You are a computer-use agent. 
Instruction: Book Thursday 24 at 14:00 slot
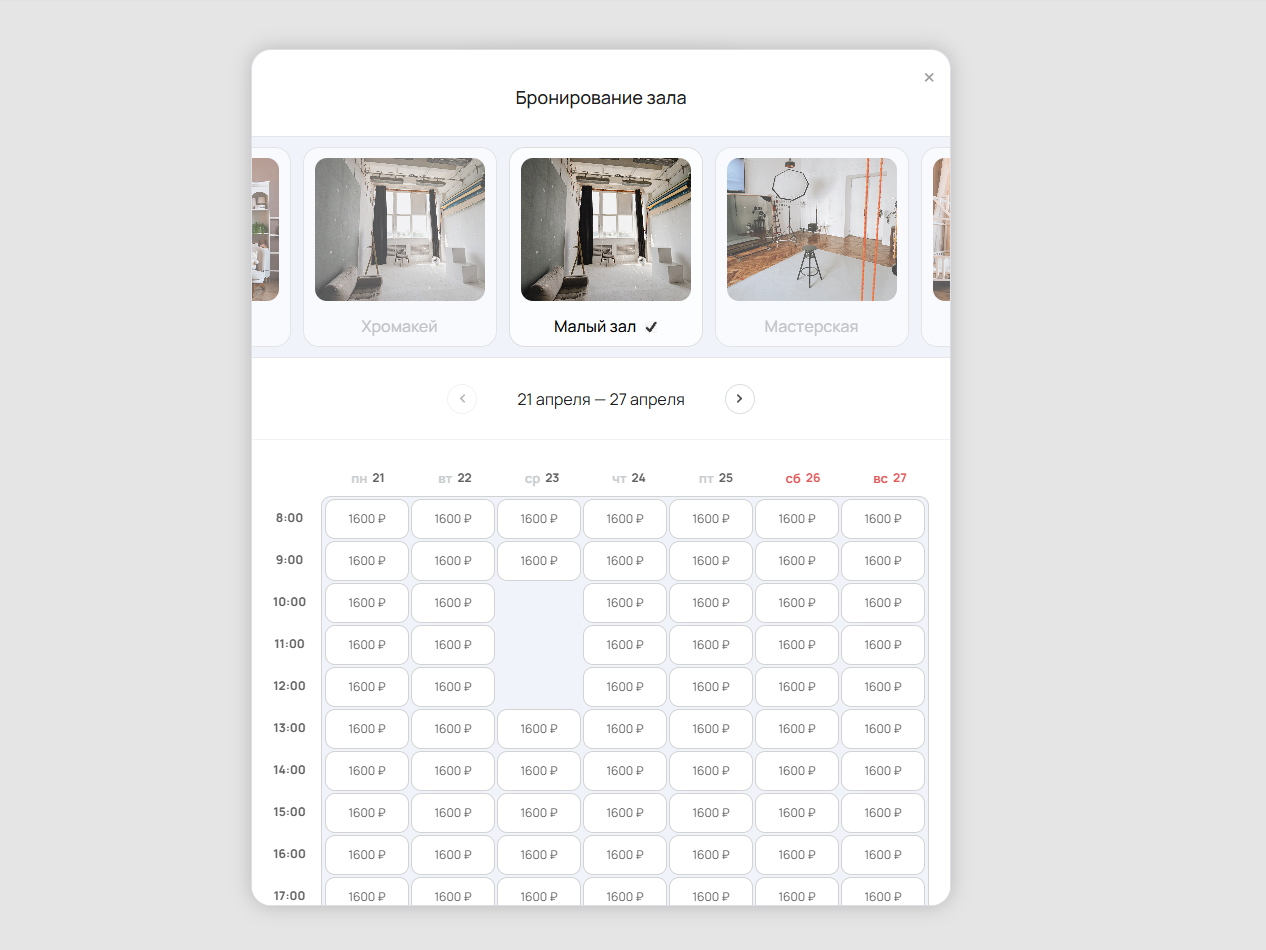(x=625, y=771)
